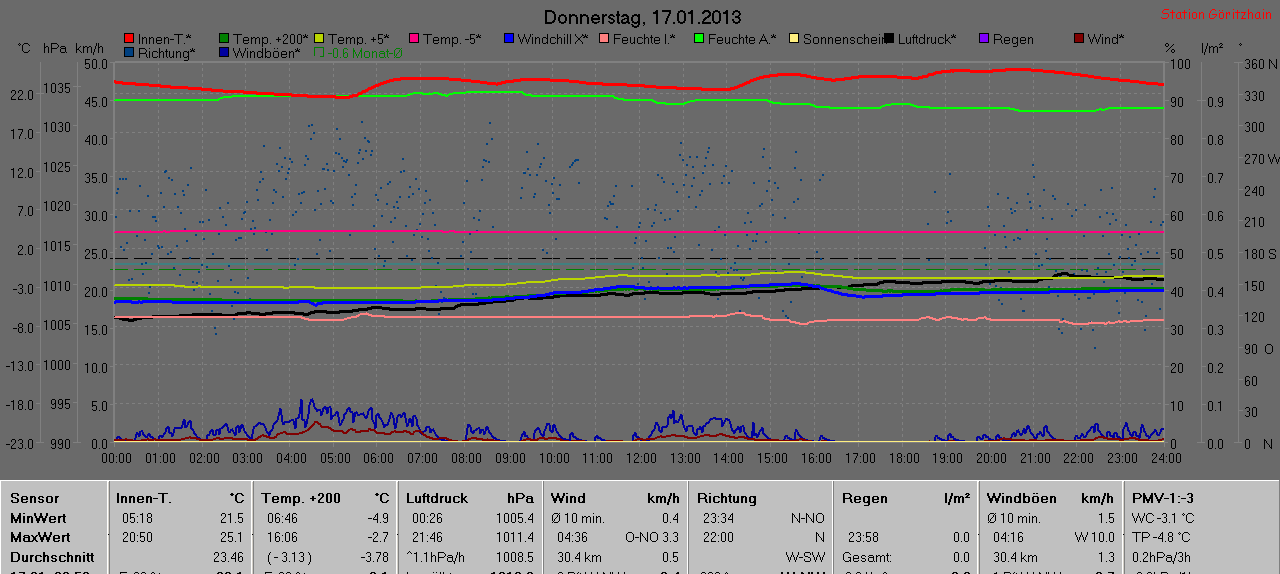1280x574 pixels.
Task: Click the 1035 hPa axis label
Action: point(57,88)
